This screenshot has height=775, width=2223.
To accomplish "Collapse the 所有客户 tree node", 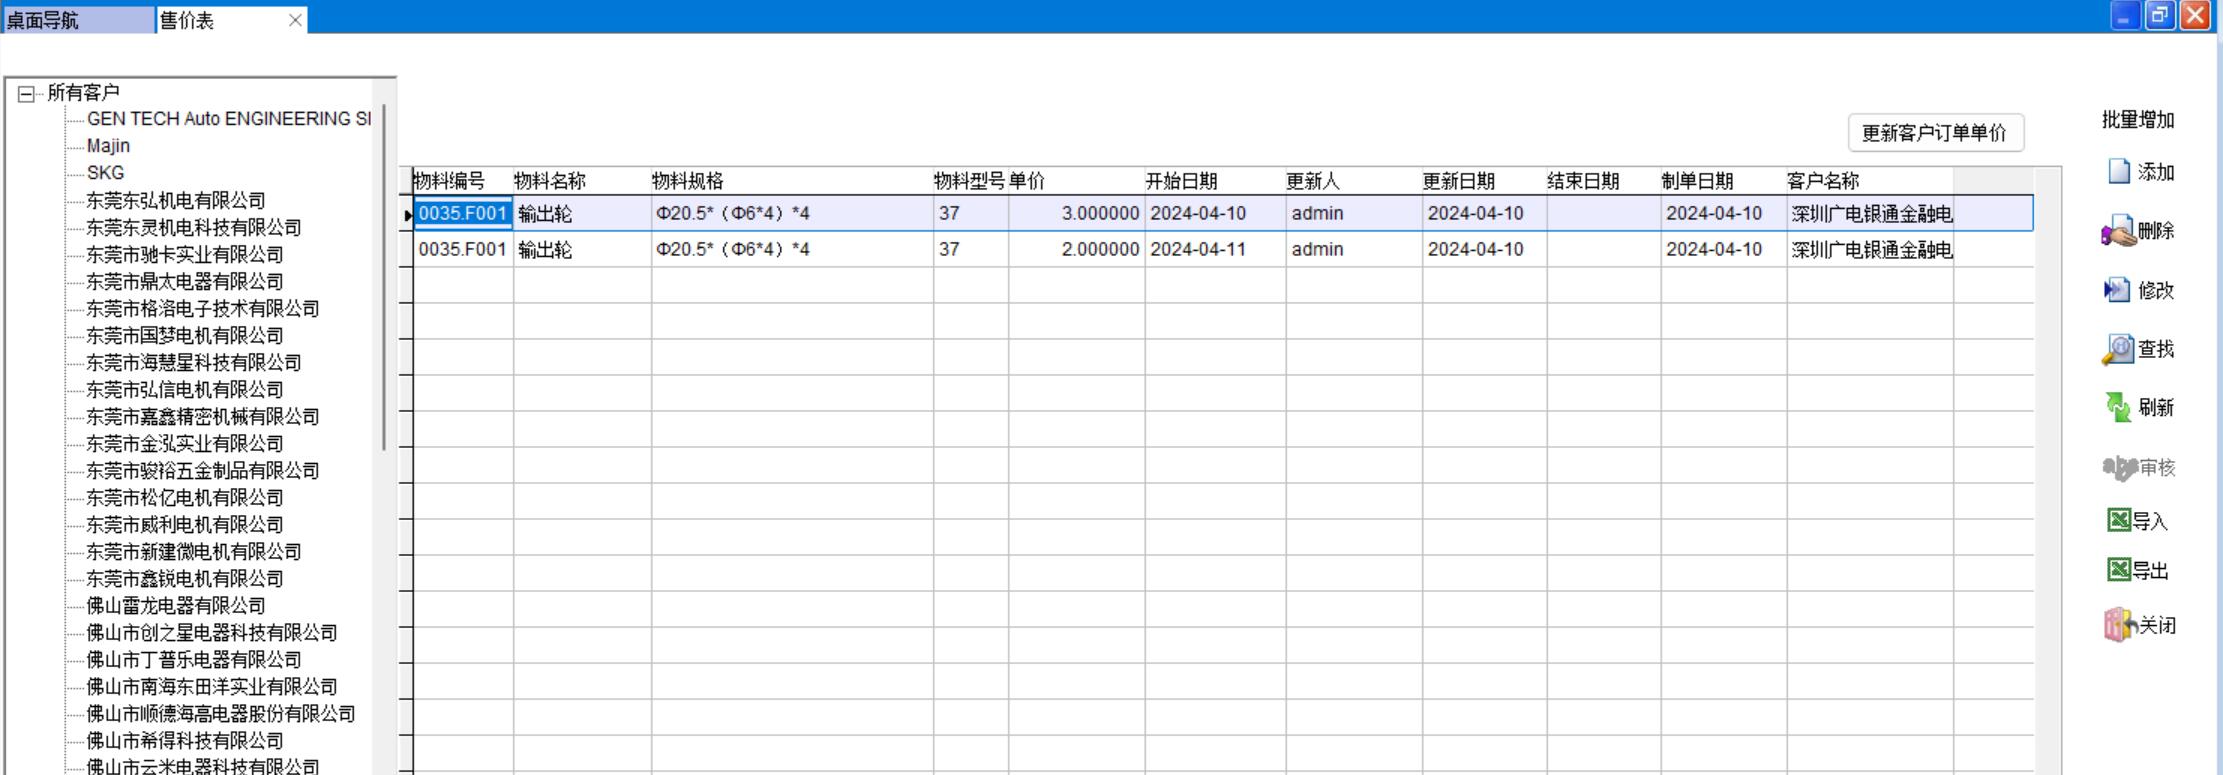I will coord(26,94).
